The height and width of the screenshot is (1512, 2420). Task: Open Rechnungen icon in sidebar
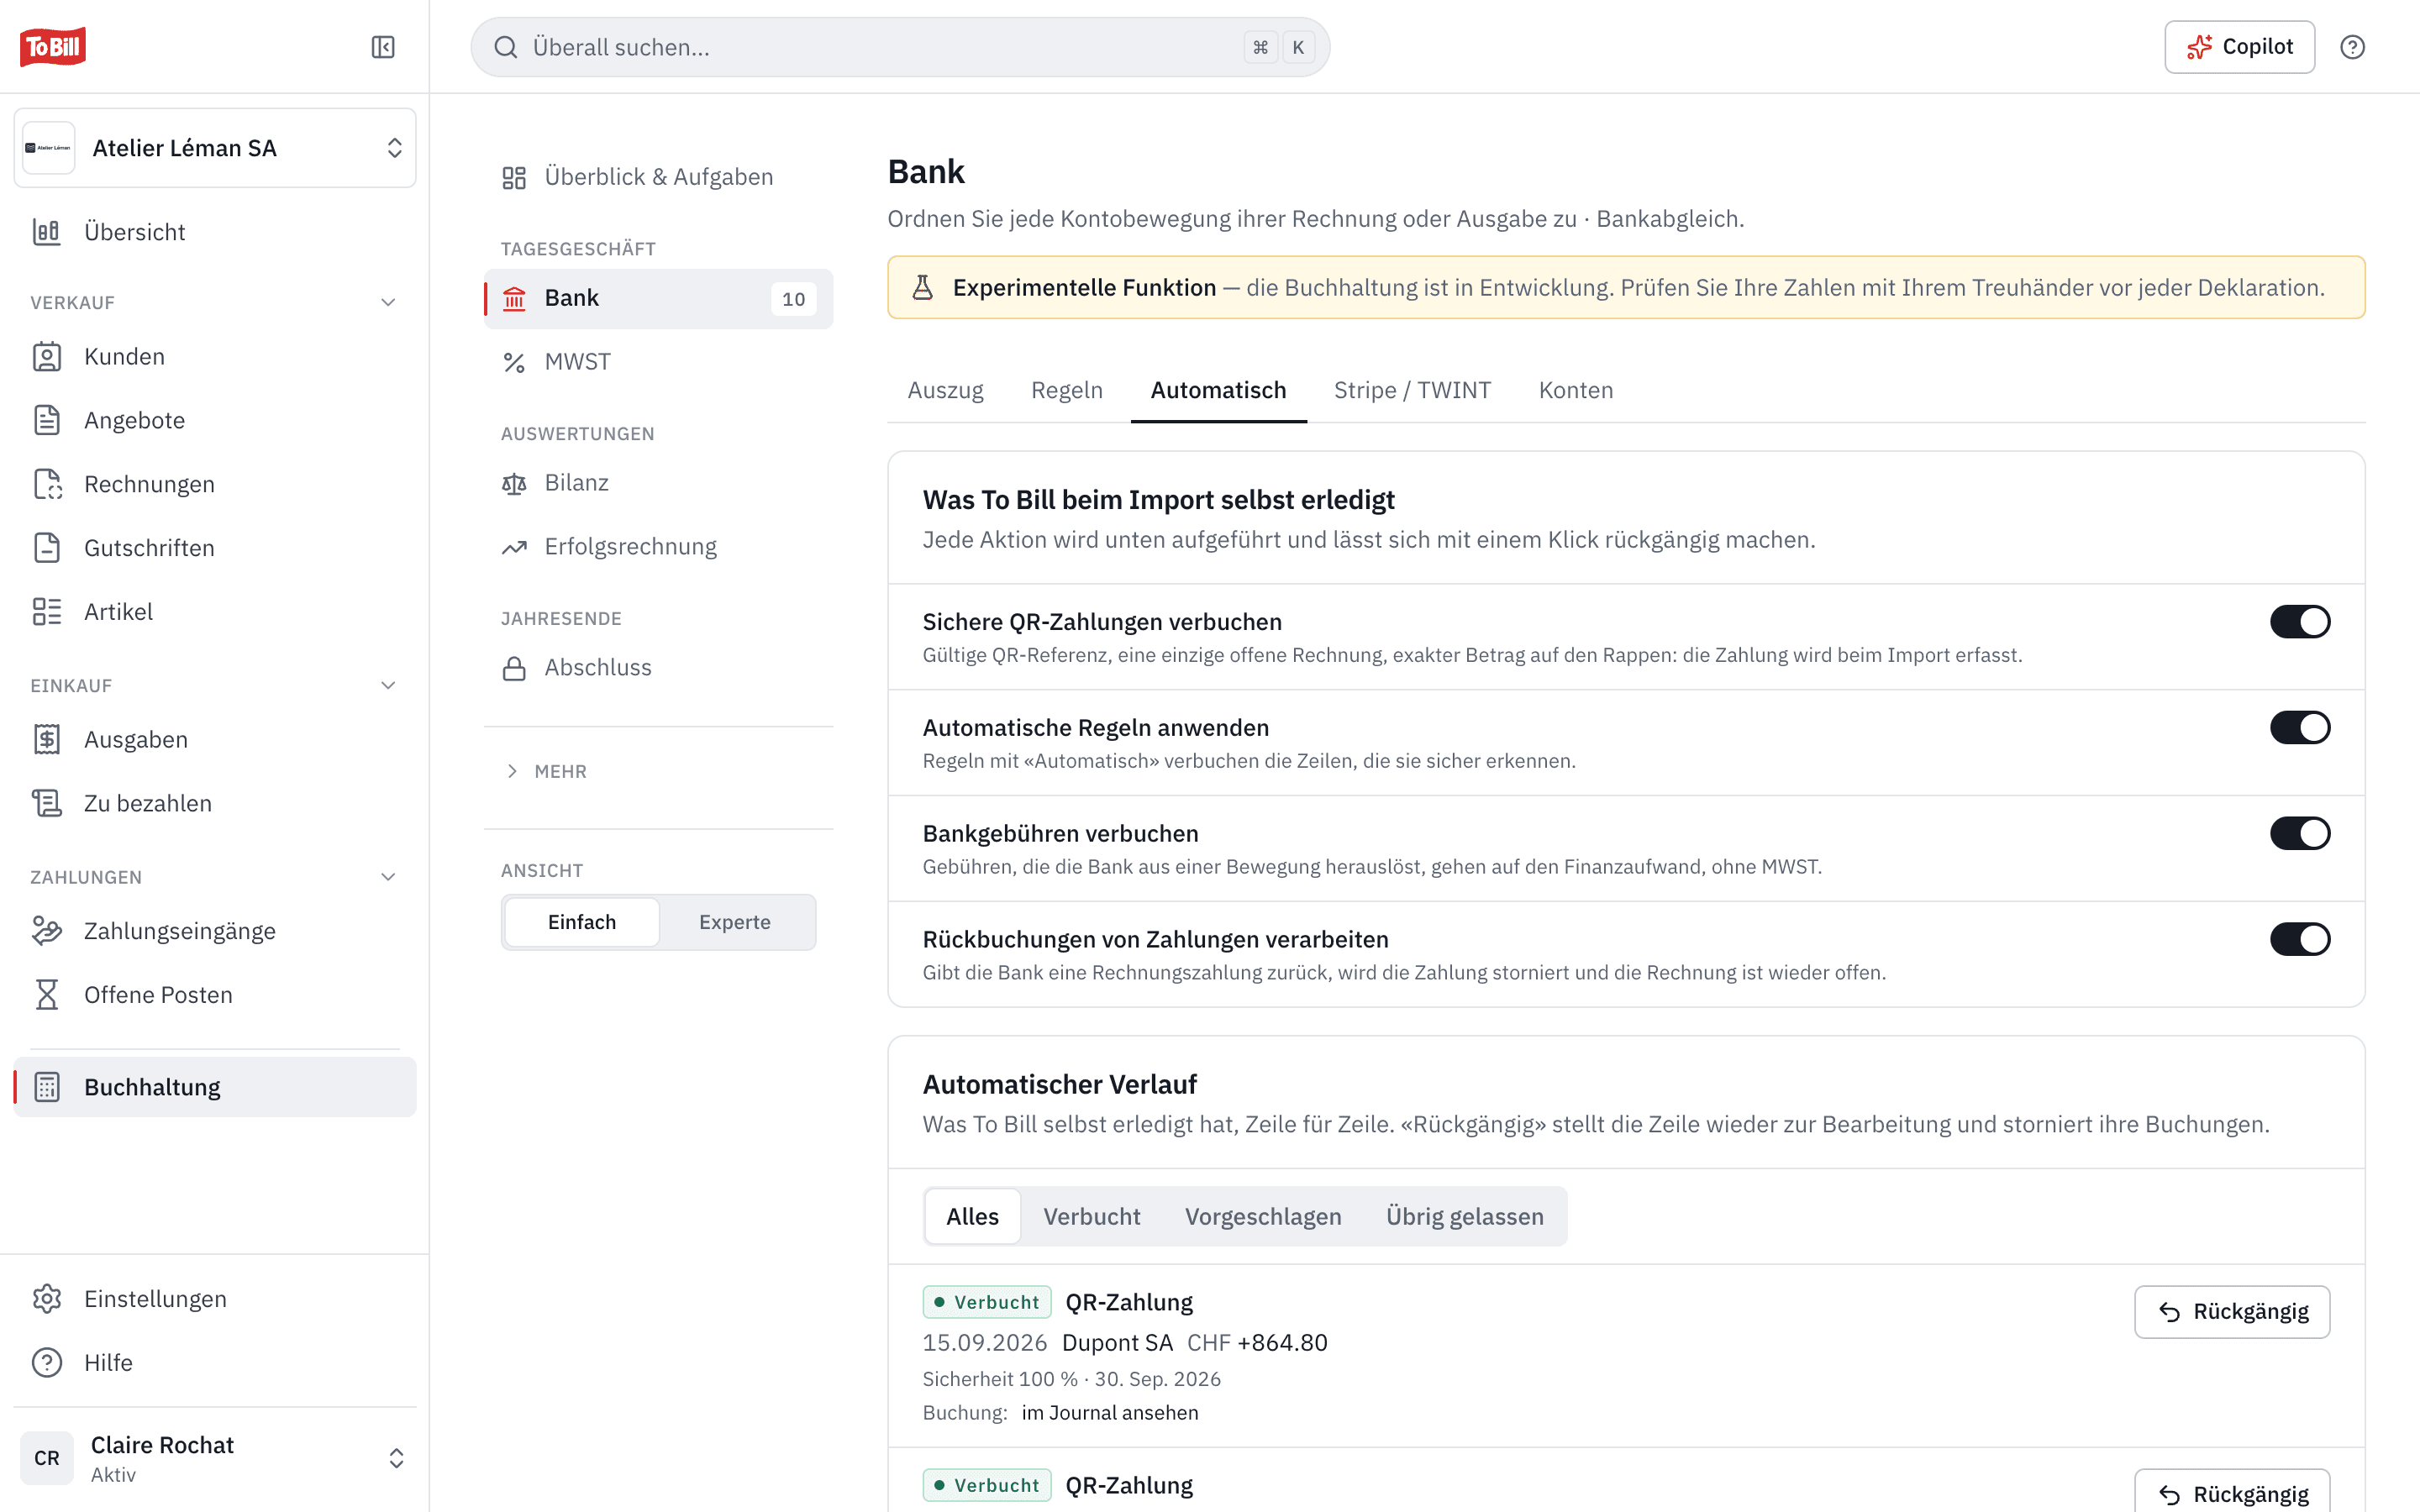[x=47, y=484]
